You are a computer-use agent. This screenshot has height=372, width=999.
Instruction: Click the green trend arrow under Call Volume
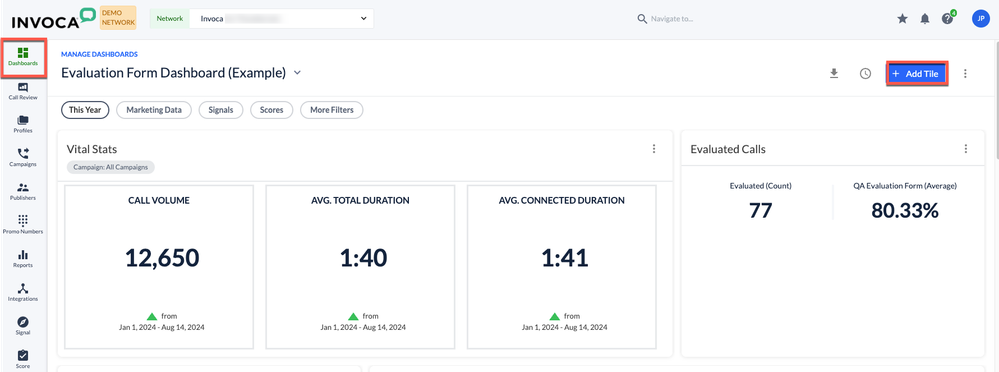(152, 317)
